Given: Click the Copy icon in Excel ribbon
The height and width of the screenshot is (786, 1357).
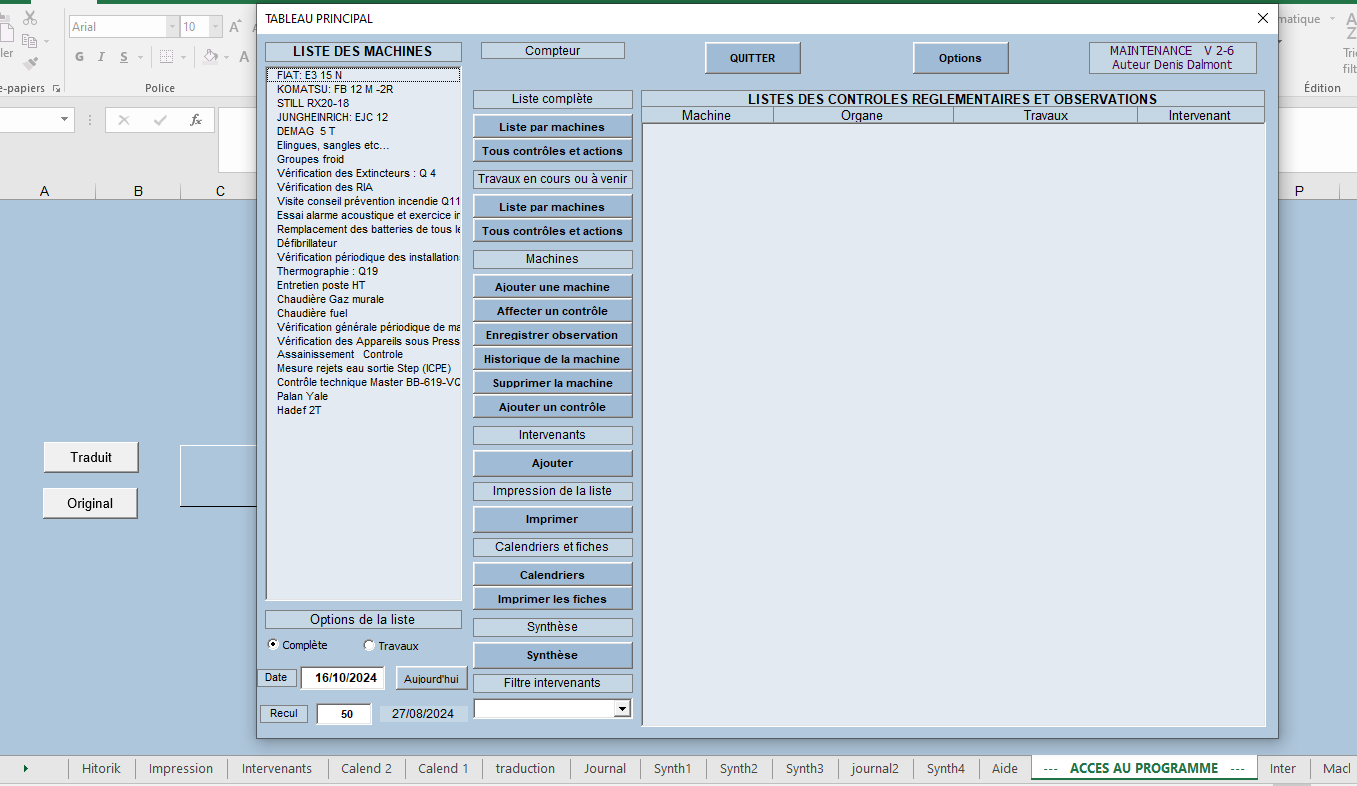Looking at the screenshot, I should point(29,41).
